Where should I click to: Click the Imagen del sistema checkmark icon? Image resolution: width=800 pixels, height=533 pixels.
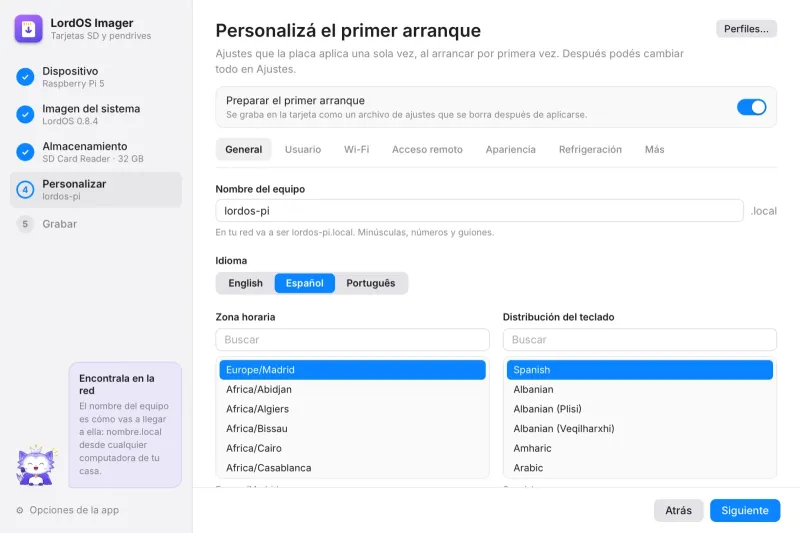pyautogui.click(x=25, y=114)
